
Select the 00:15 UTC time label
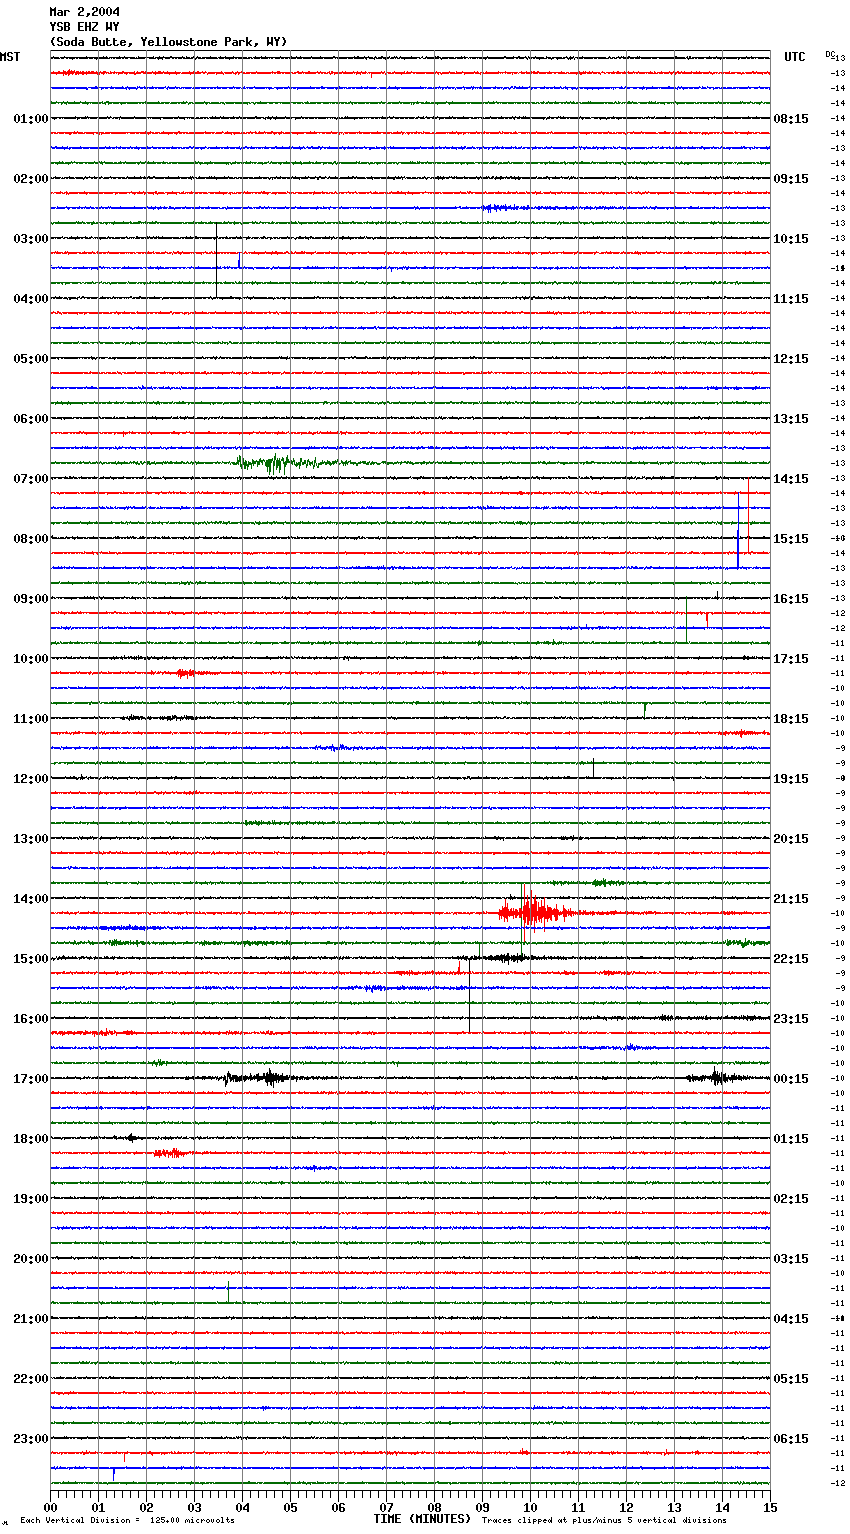pos(790,1079)
